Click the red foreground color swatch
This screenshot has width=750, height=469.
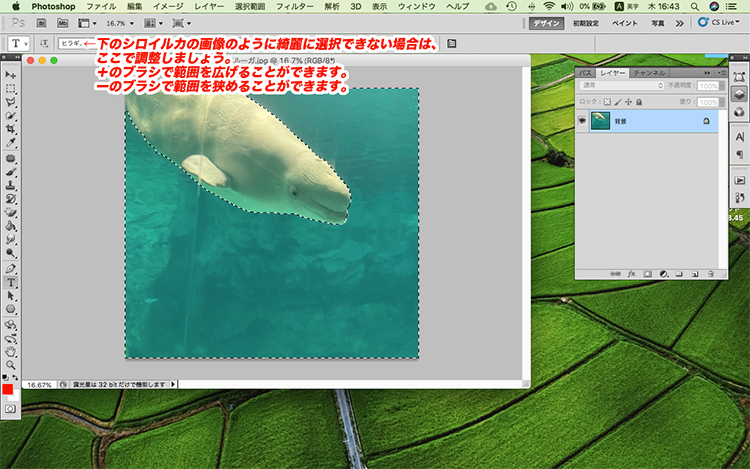pos(8,389)
